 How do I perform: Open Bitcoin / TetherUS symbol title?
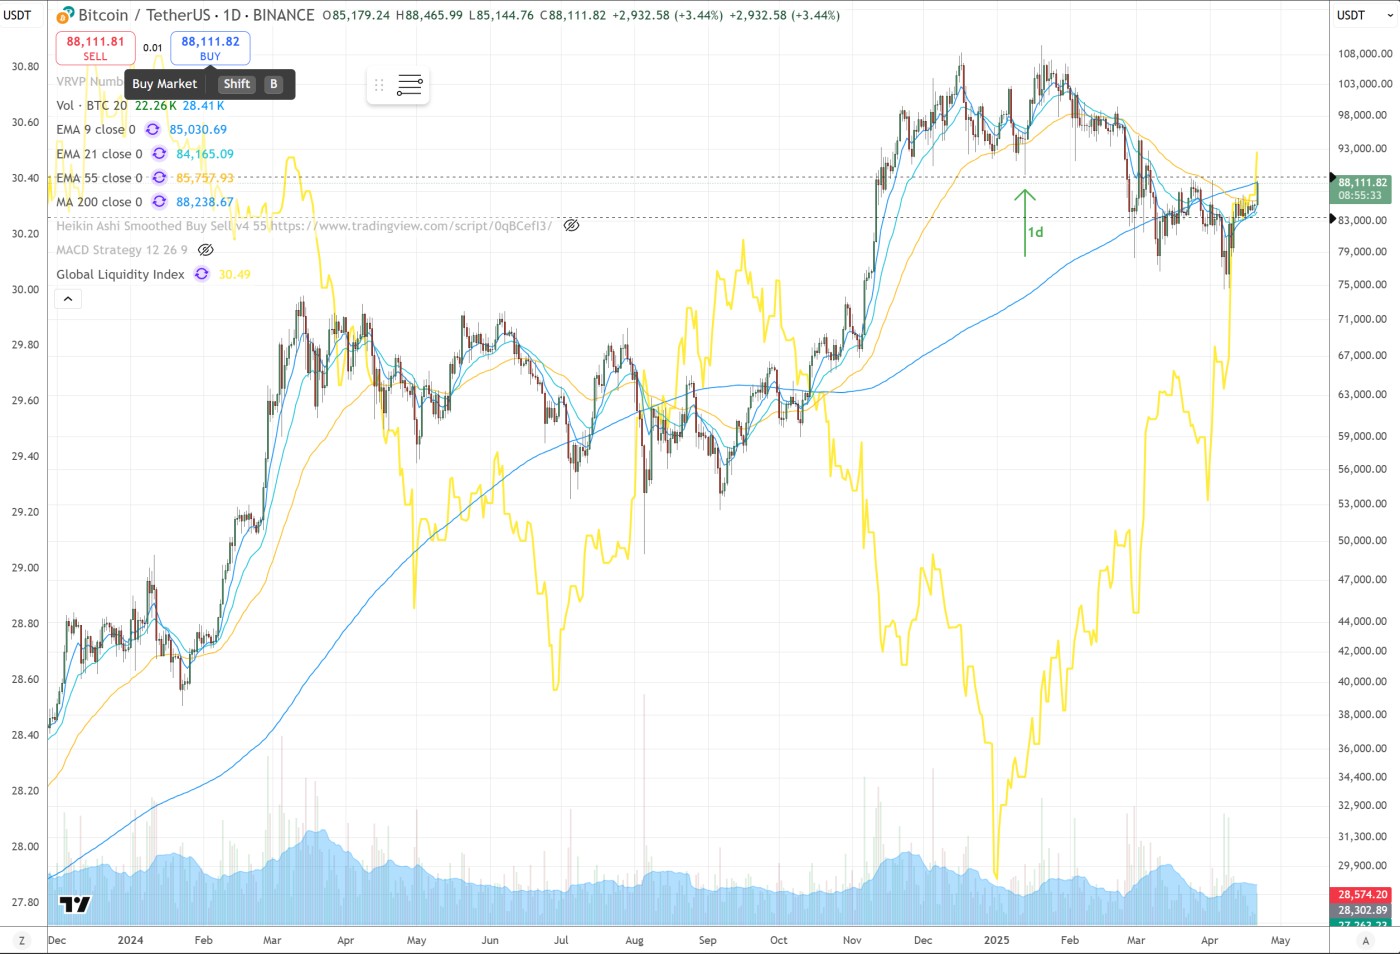click(x=196, y=15)
